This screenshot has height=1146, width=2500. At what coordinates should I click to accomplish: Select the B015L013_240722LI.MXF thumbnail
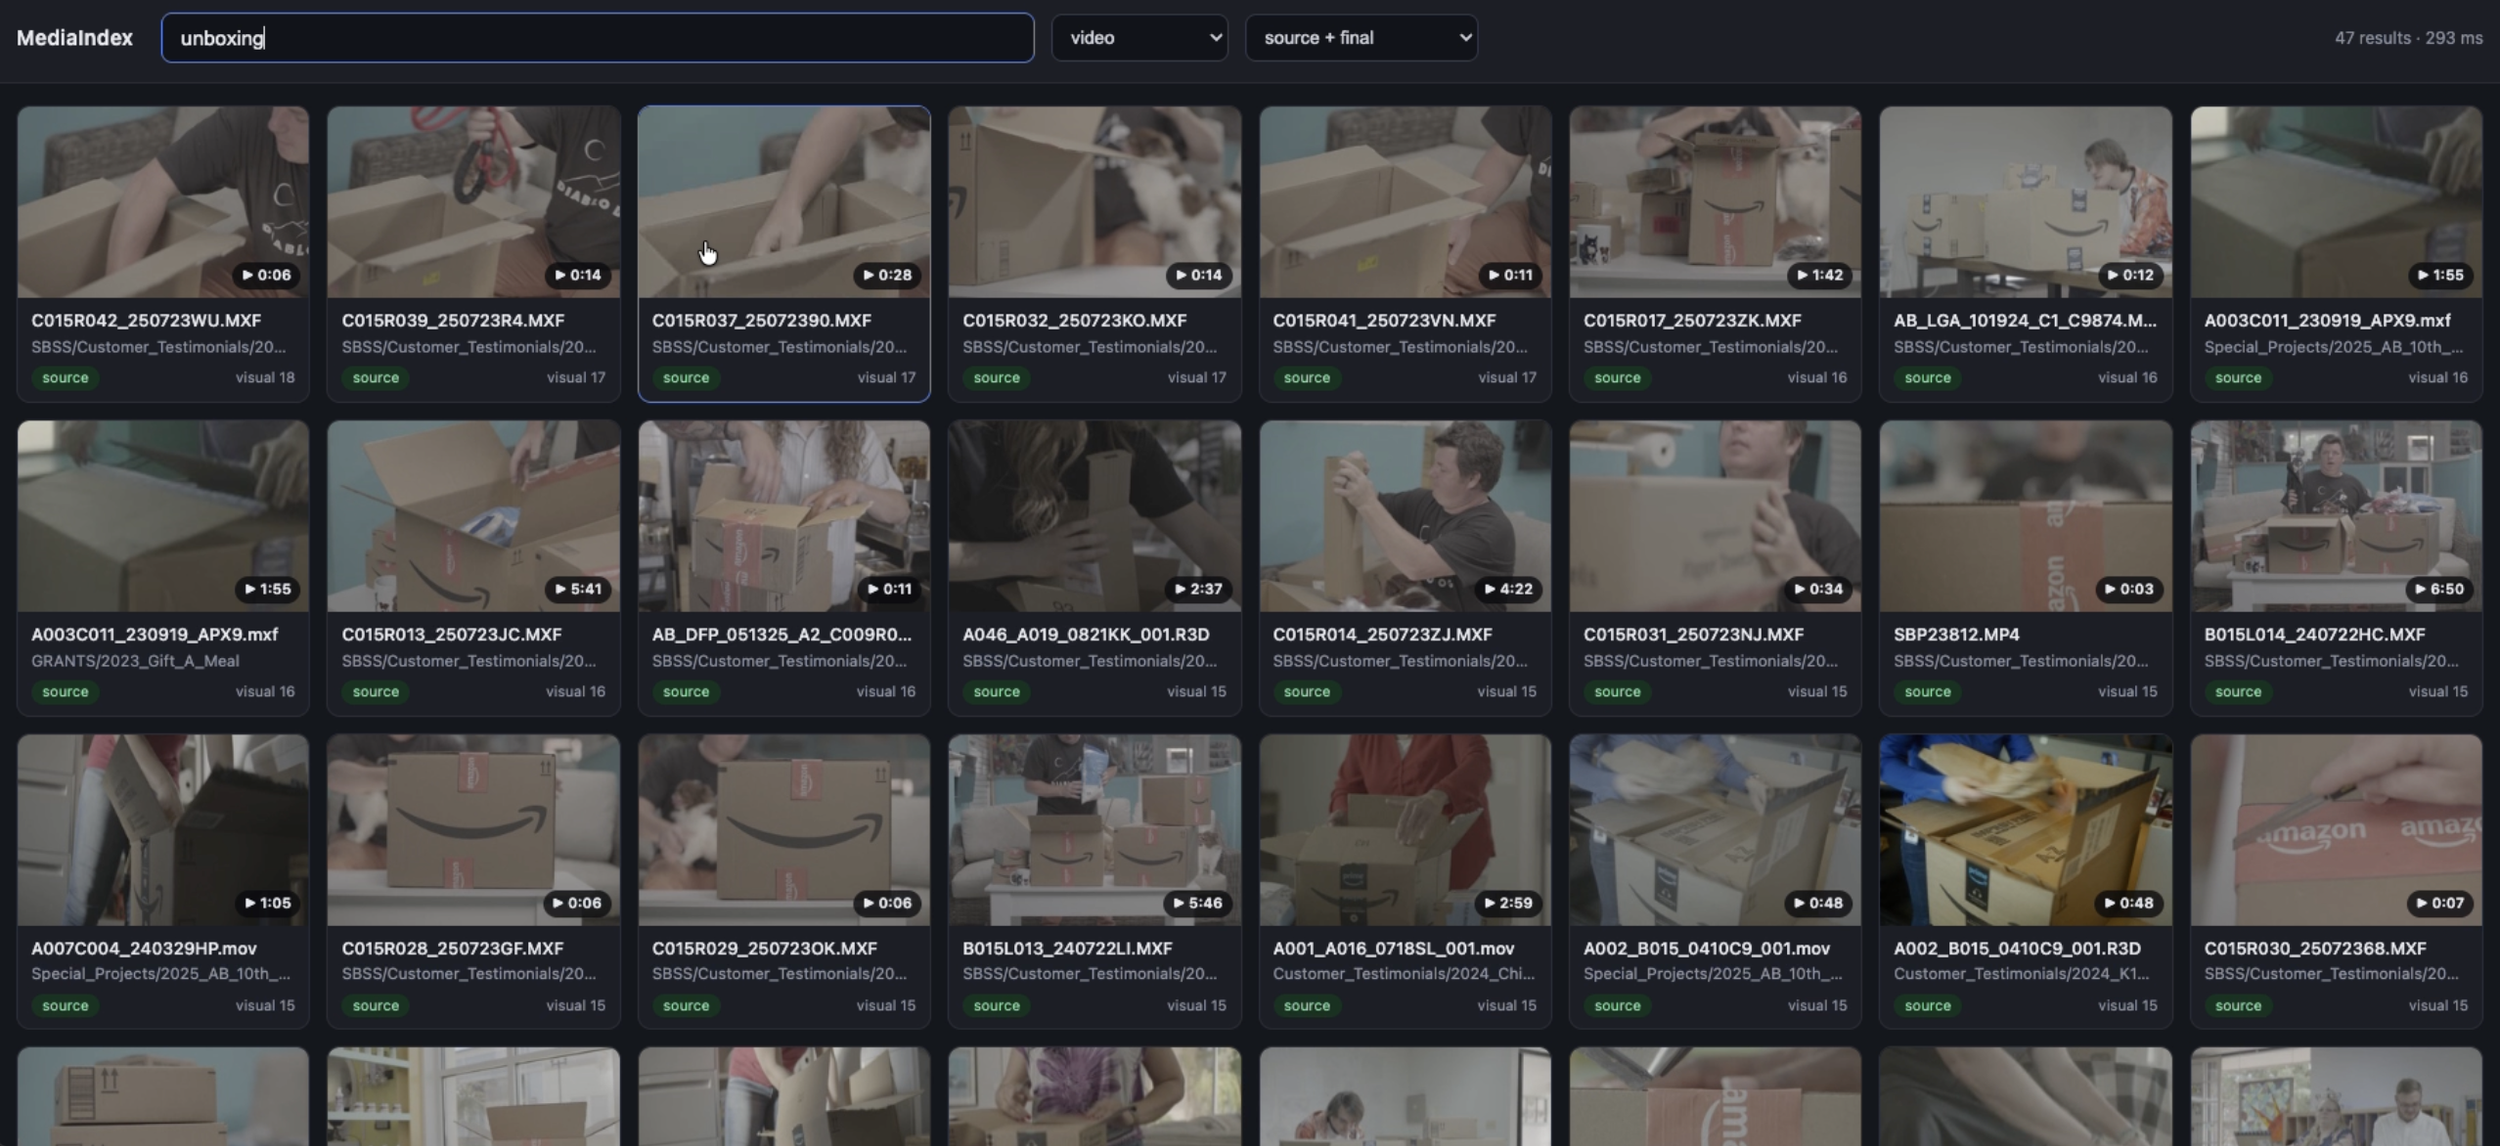1094,830
